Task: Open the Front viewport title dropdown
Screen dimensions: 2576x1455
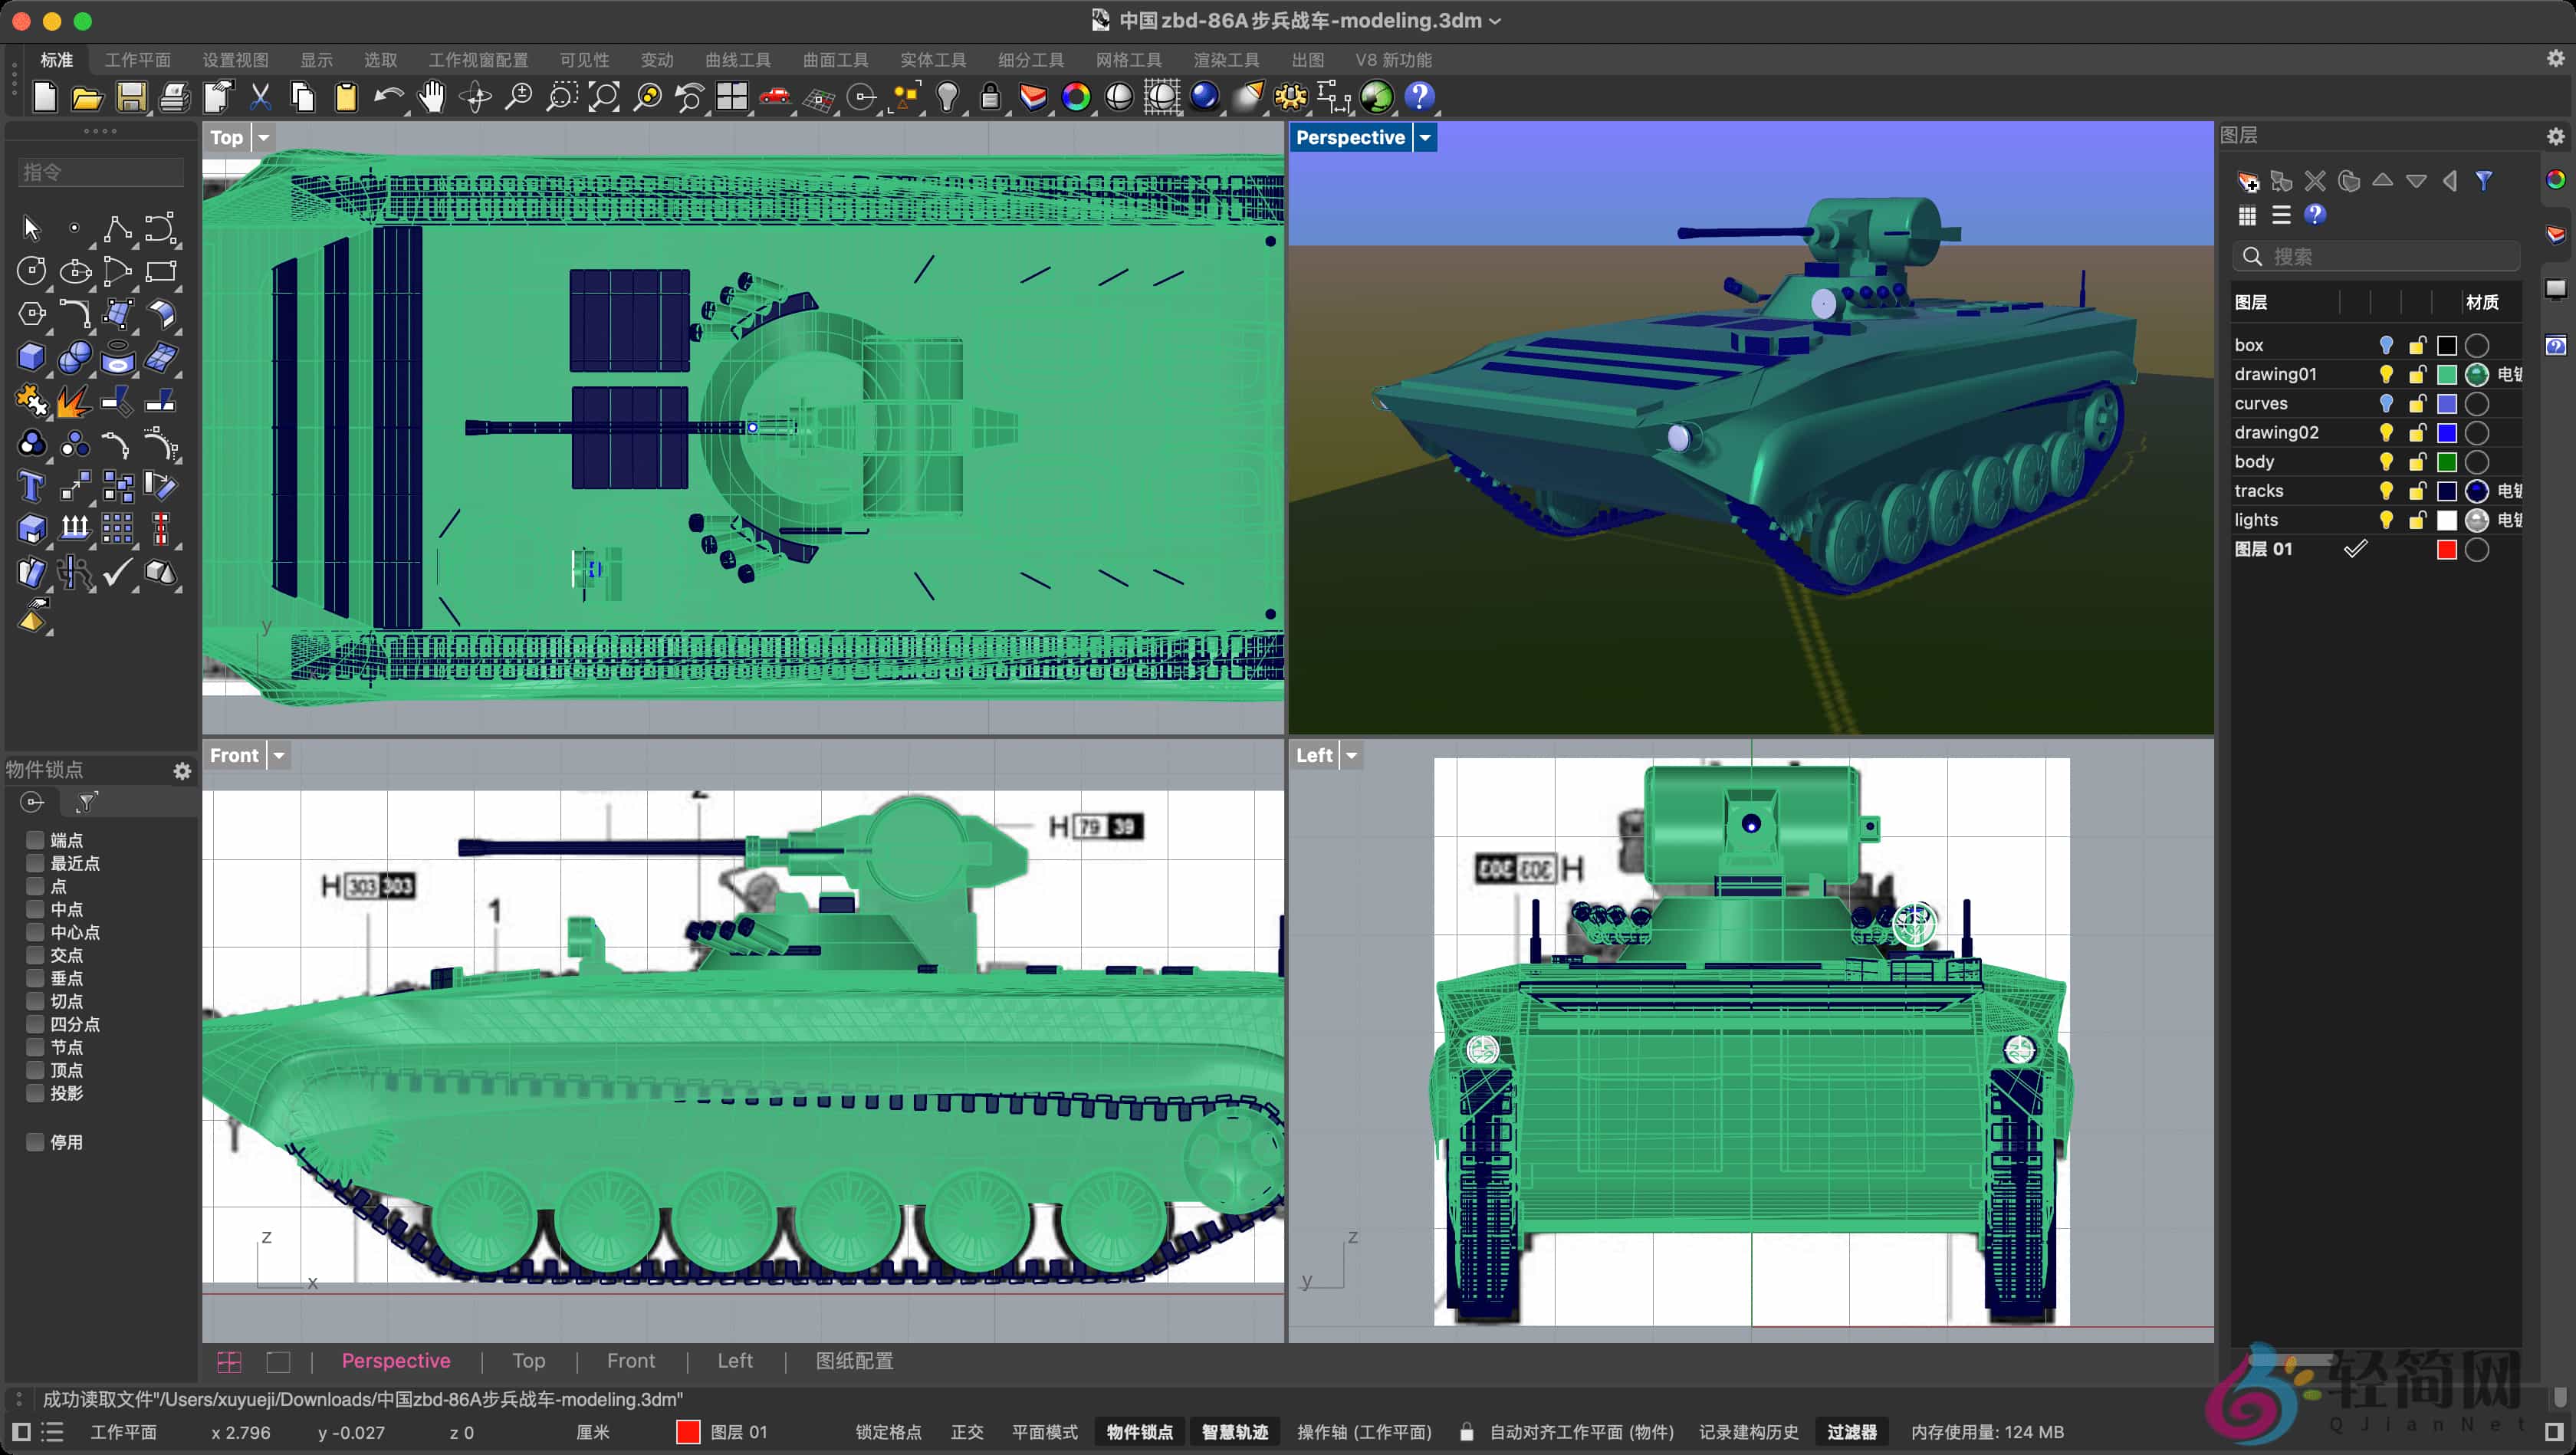Action: pyautogui.click(x=279, y=755)
